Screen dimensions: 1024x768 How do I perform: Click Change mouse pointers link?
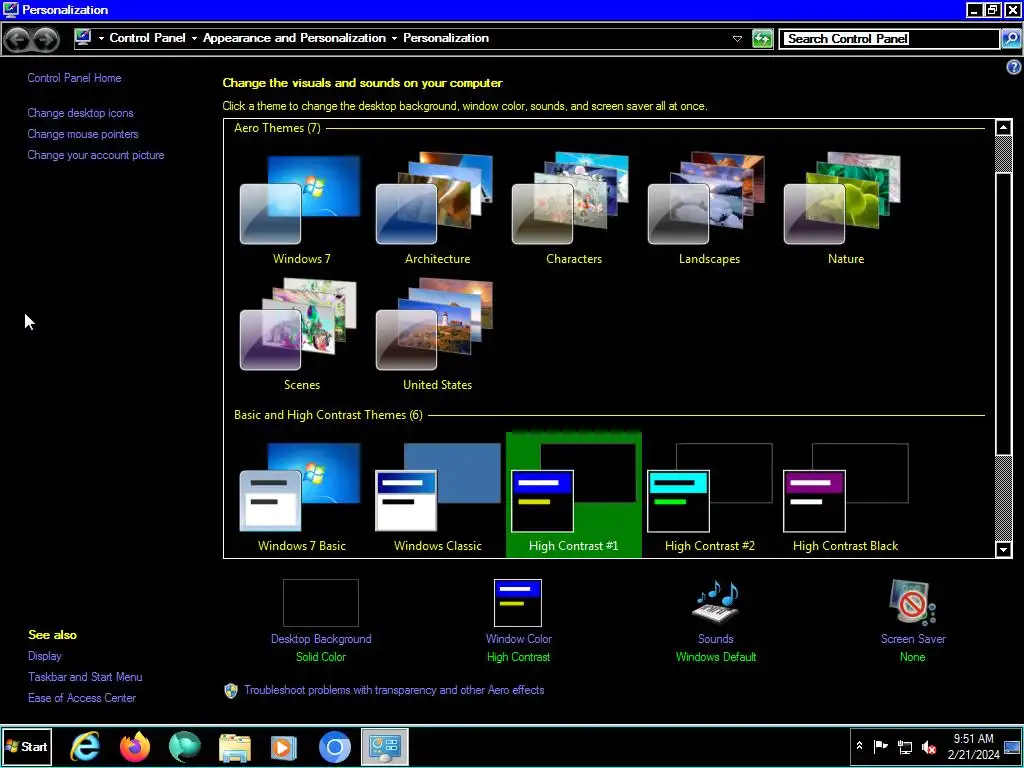(83, 134)
